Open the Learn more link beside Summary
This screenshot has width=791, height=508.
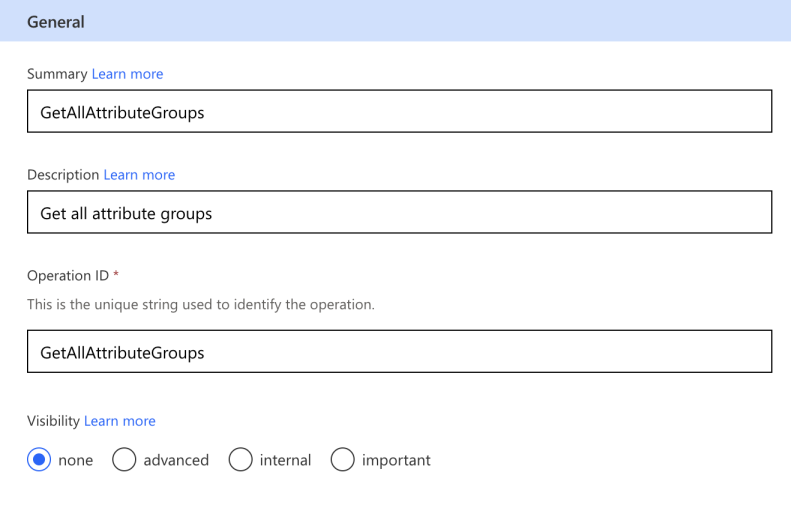[127, 74]
